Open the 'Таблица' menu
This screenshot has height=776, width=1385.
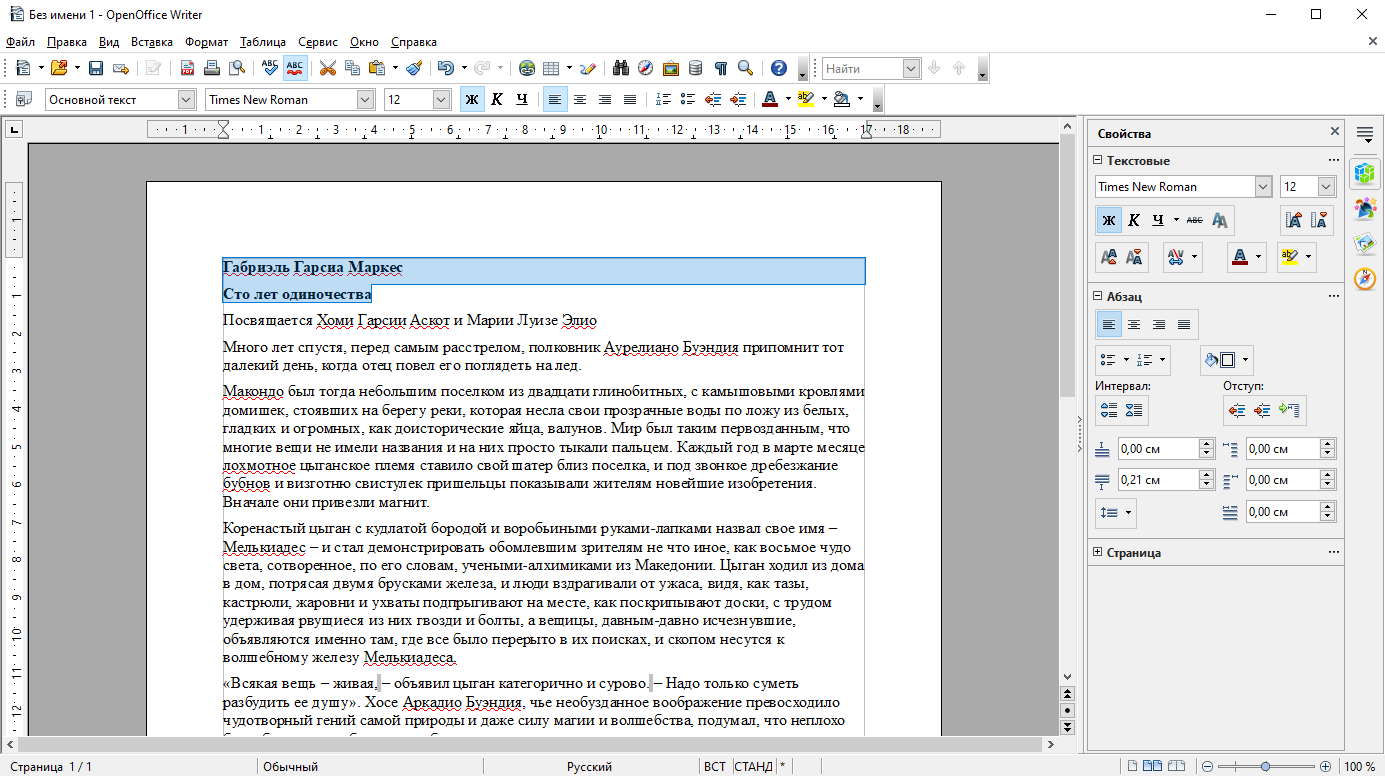point(262,42)
